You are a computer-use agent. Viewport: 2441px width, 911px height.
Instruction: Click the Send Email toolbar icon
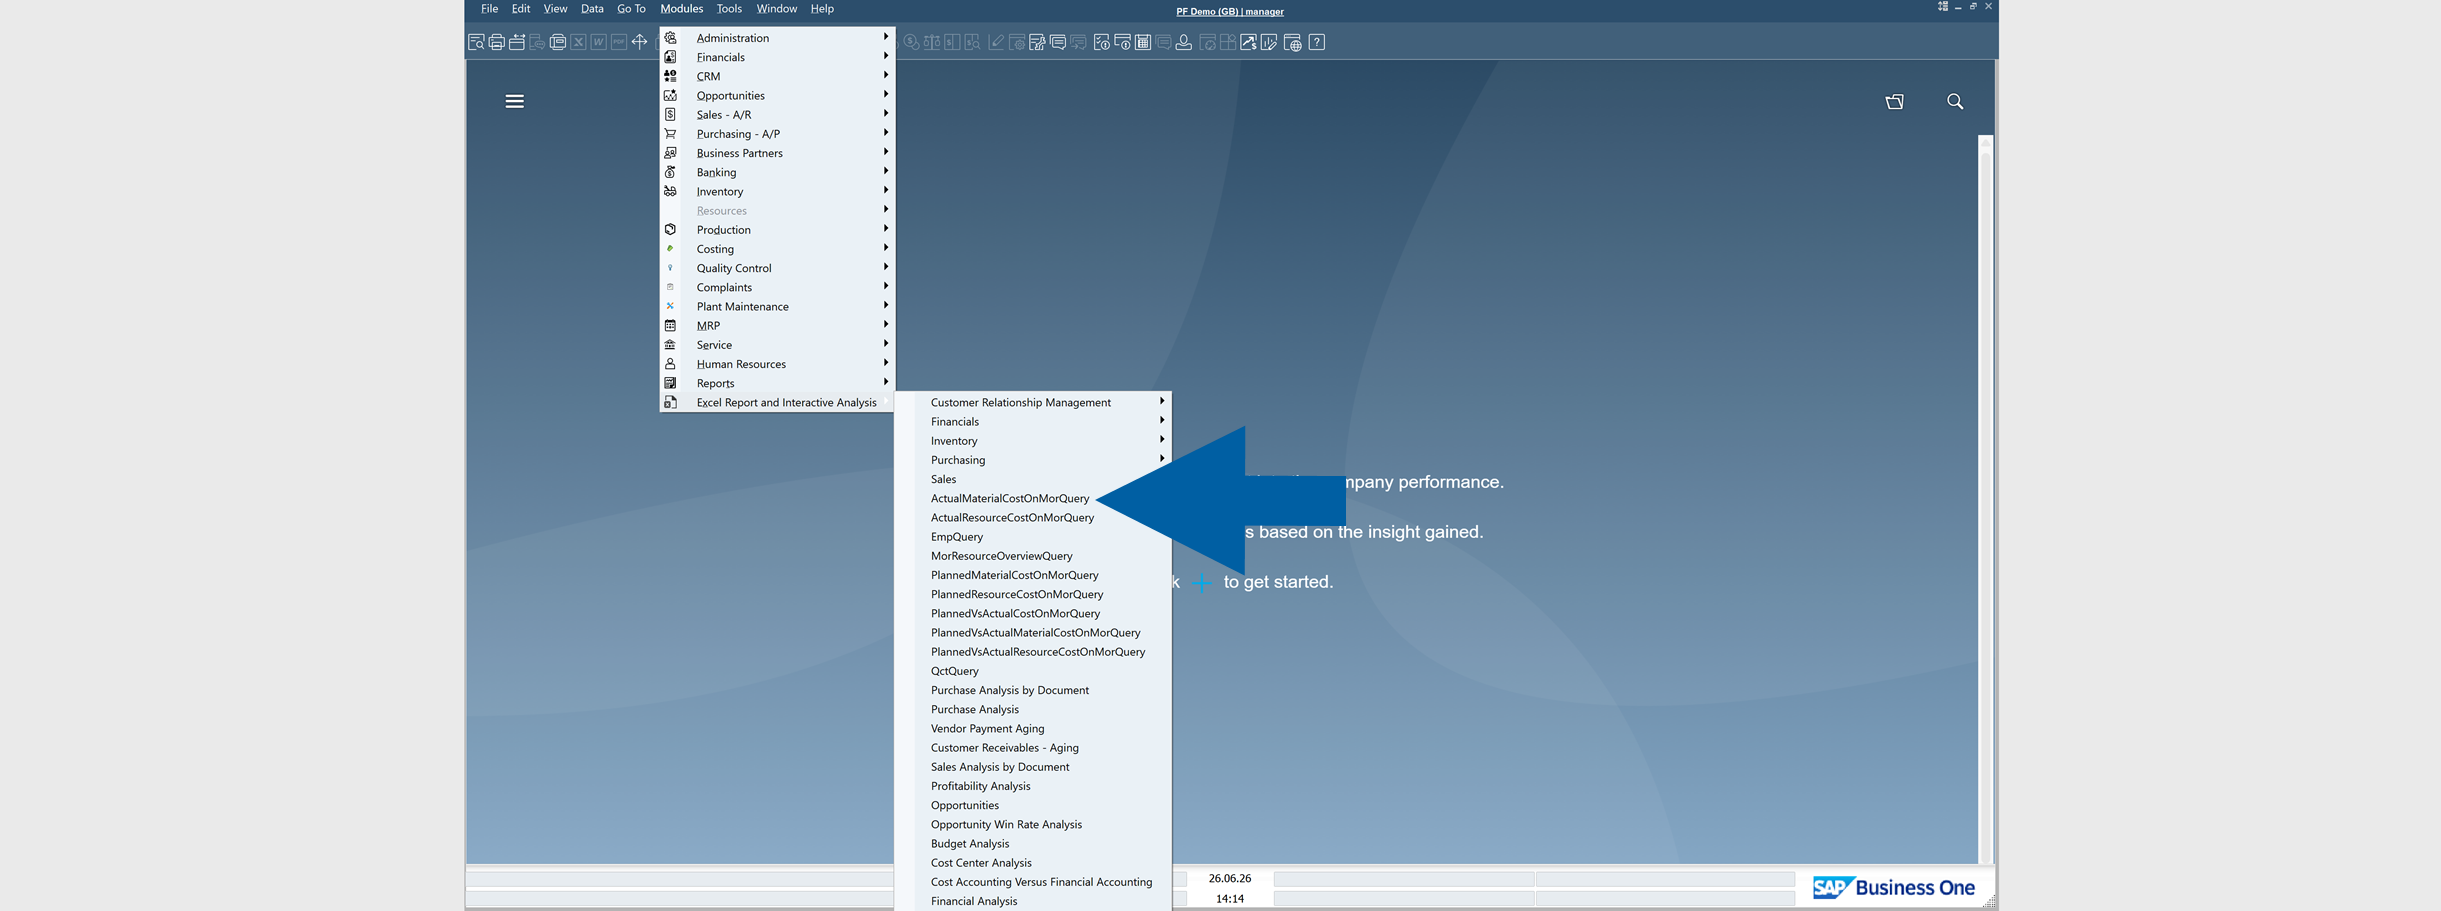pos(517,42)
